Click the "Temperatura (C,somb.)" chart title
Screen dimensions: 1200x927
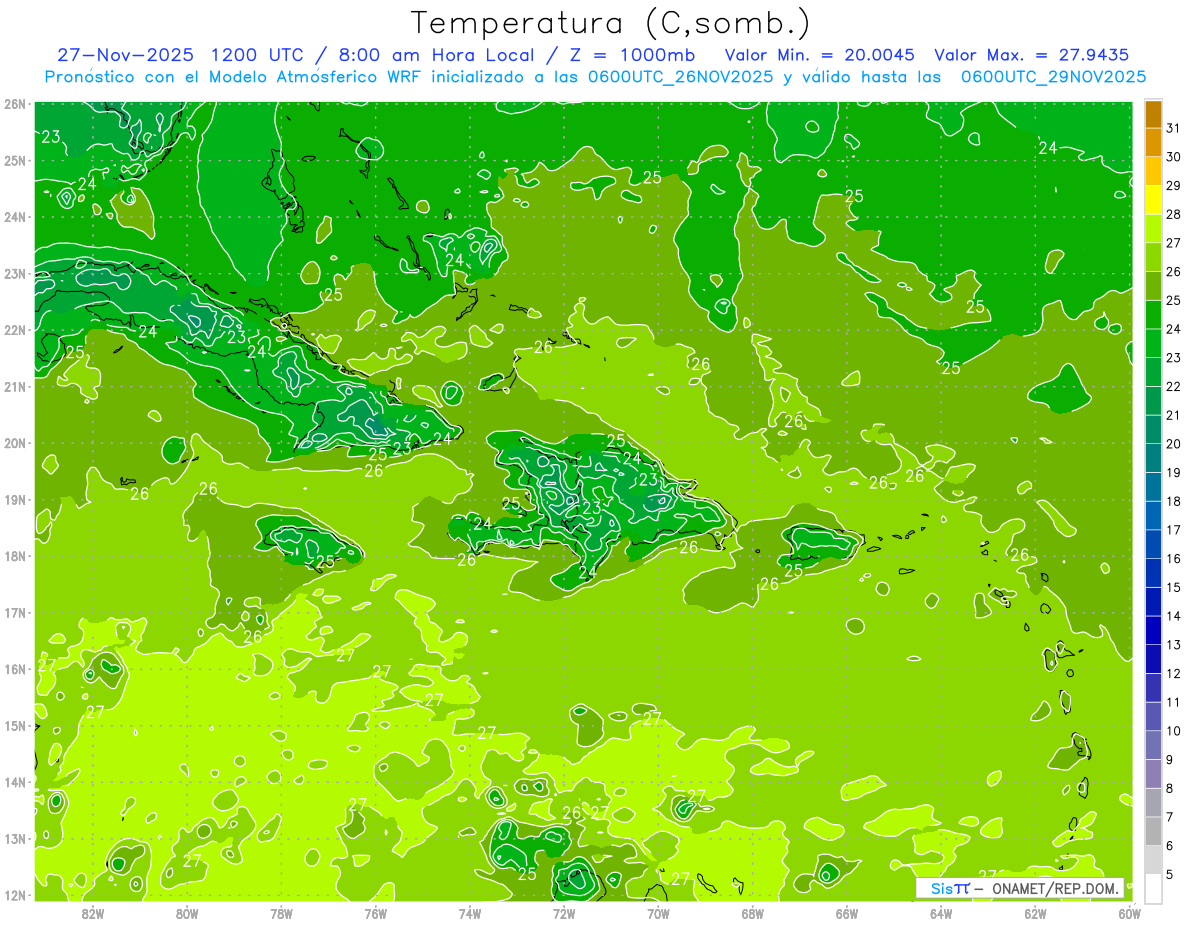pyautogui.click(x=611, y=23)
